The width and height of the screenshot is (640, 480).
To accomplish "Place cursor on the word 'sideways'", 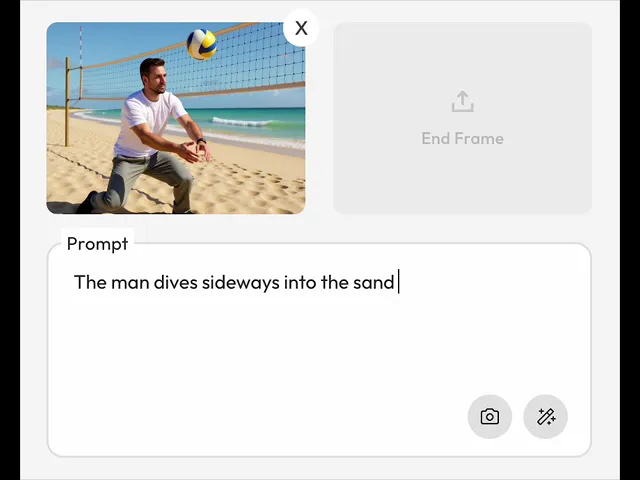I will [x=240, y=282].
